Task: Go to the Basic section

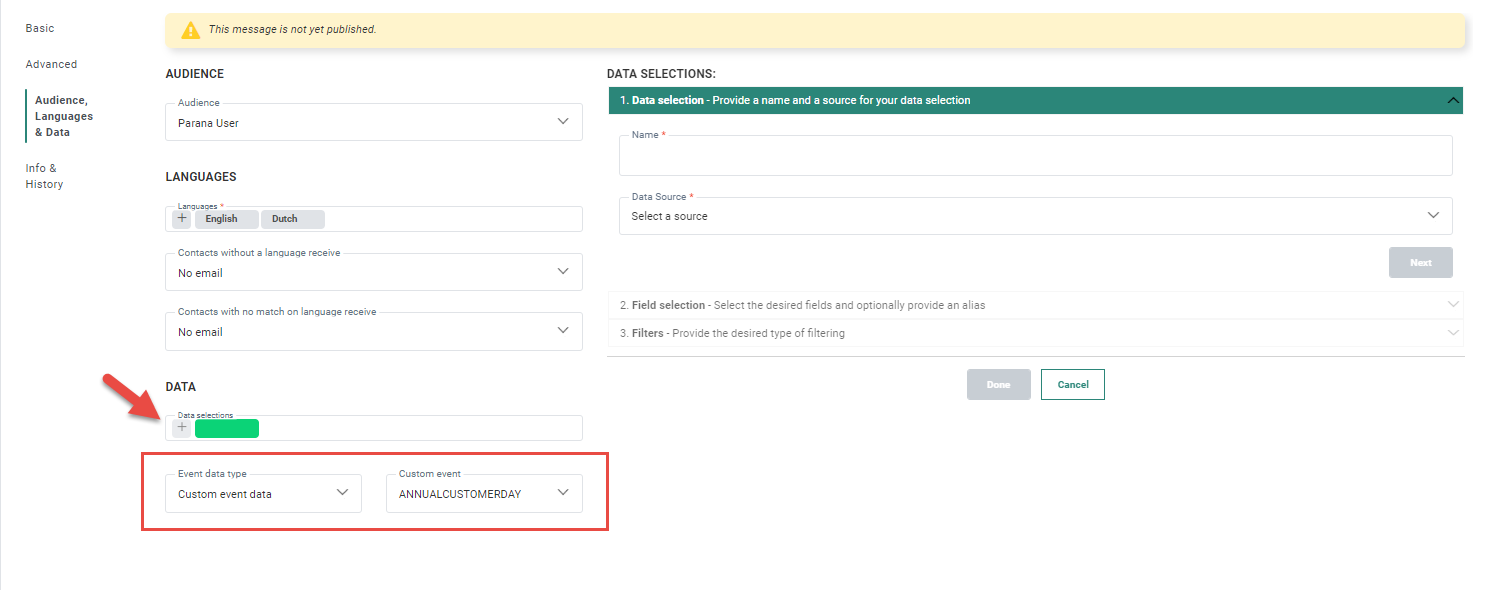Action: tap(40, 28)
